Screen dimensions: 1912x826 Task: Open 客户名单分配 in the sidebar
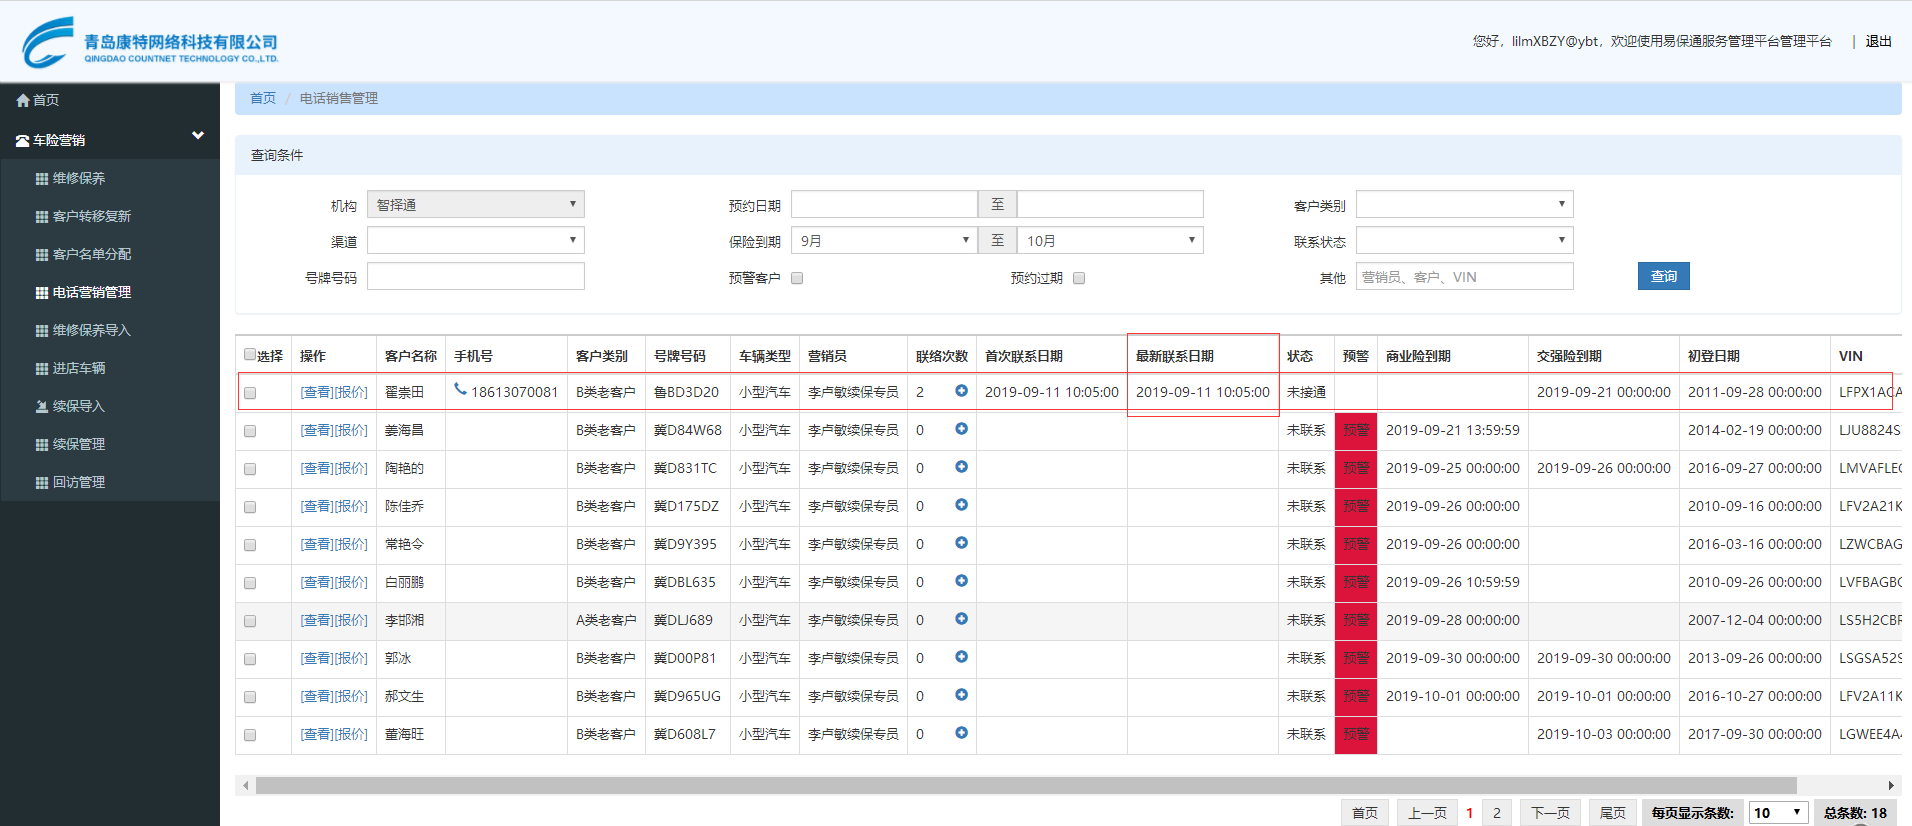pos(91,254)
